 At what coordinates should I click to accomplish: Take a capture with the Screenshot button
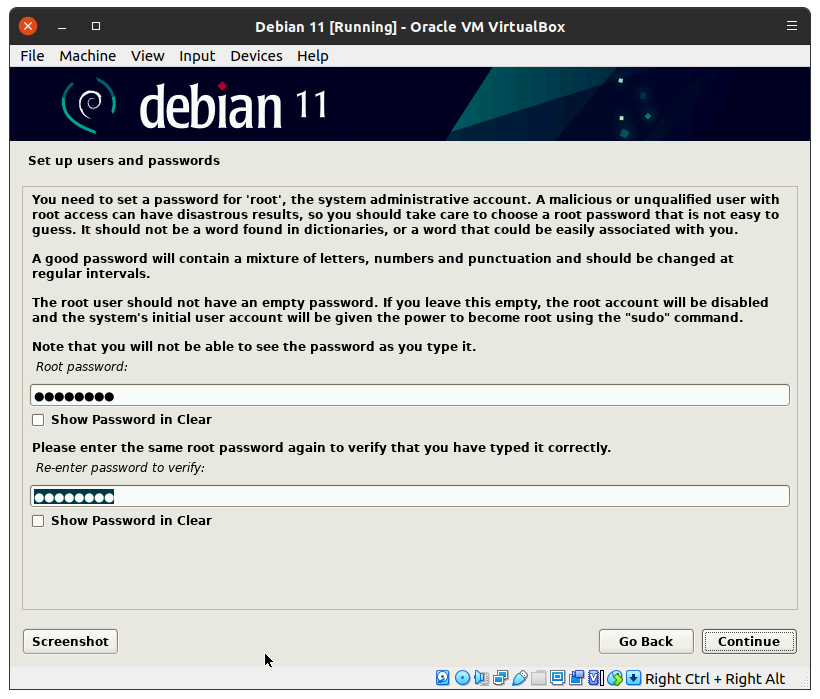tap(70, 642)
